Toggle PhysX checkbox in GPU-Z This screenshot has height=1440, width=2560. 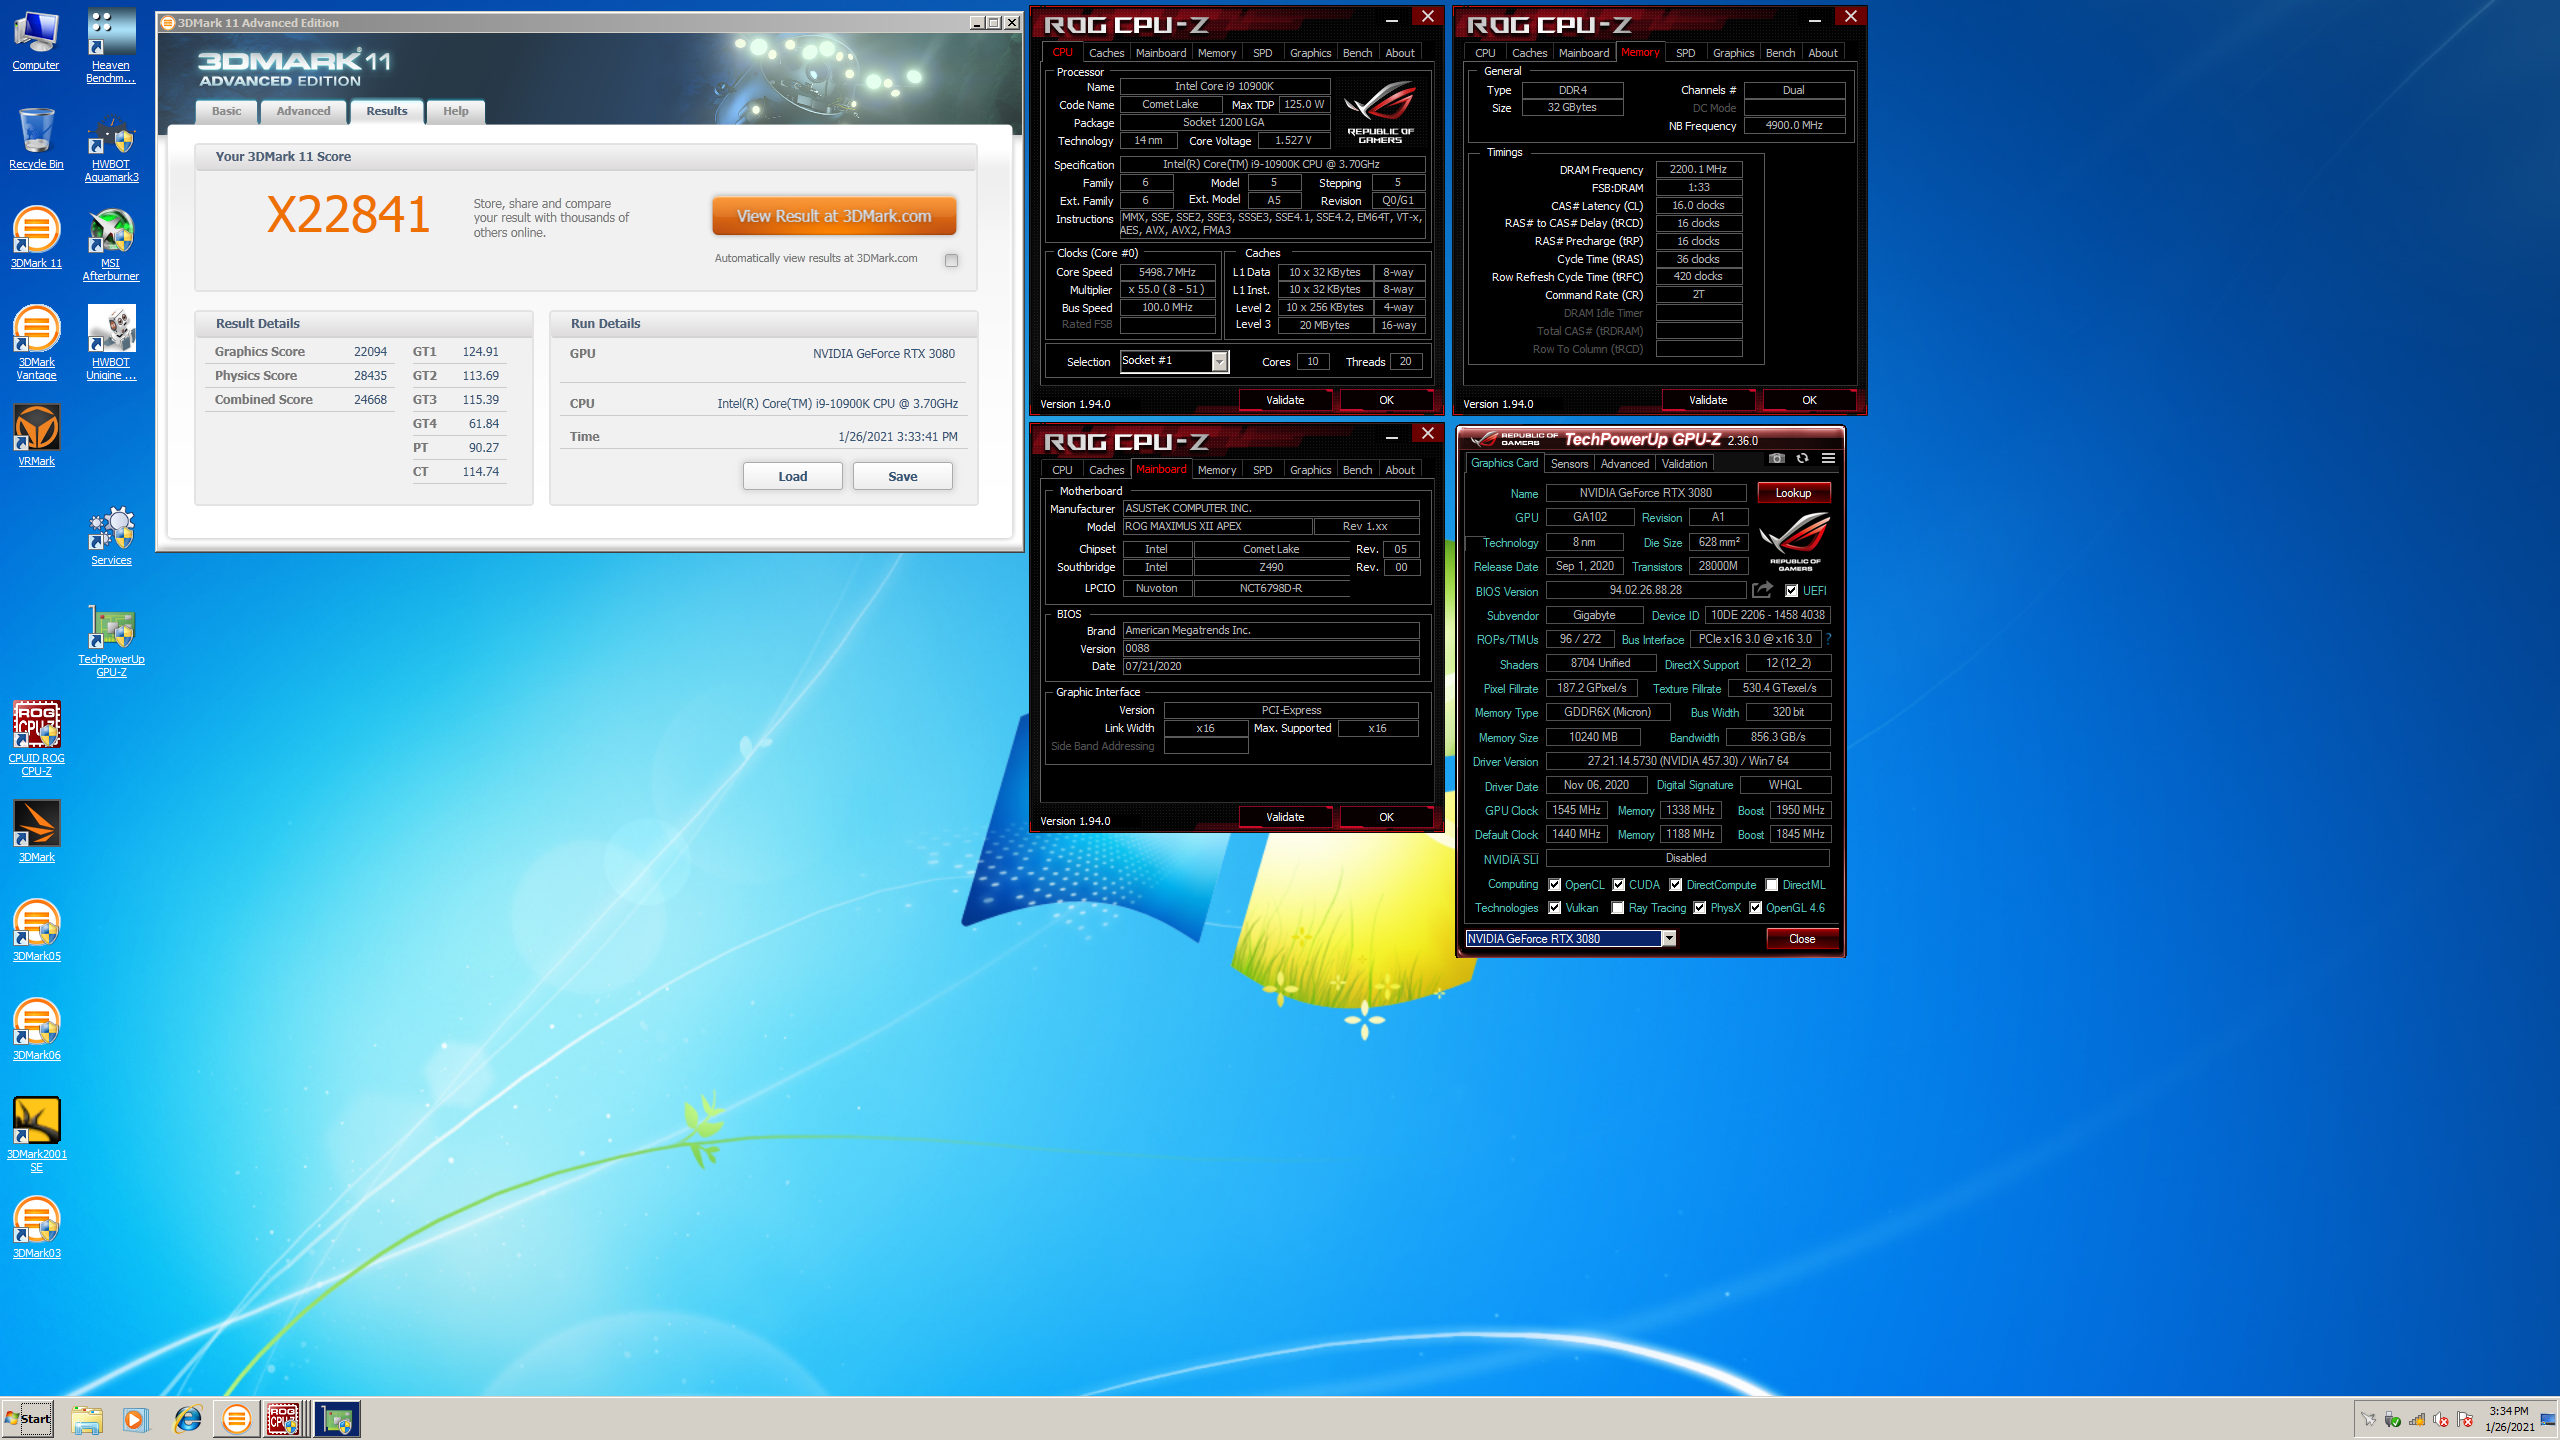pyautogui.click(x=1700, y=908)
